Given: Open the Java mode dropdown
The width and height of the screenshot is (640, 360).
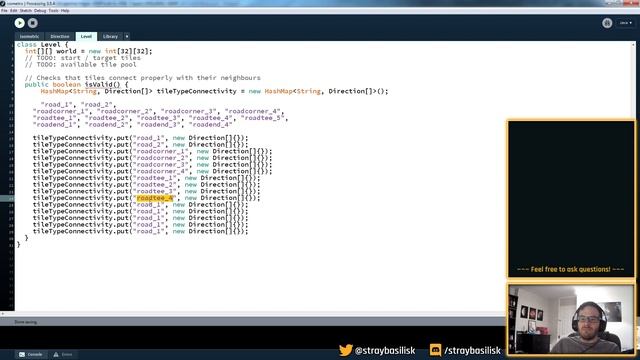Looking at the screenshot, I should pos(626,23).
